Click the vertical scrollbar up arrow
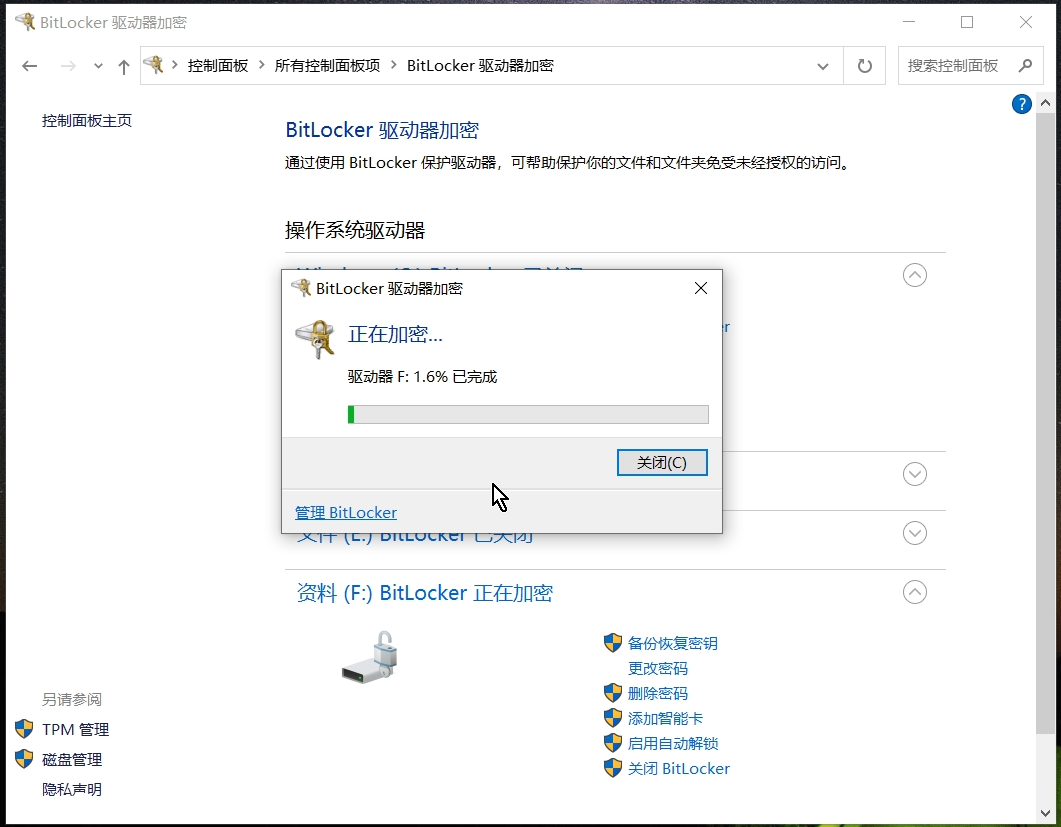The width and height of the screenshot is (1061, 827). [x=1045, y=103]
